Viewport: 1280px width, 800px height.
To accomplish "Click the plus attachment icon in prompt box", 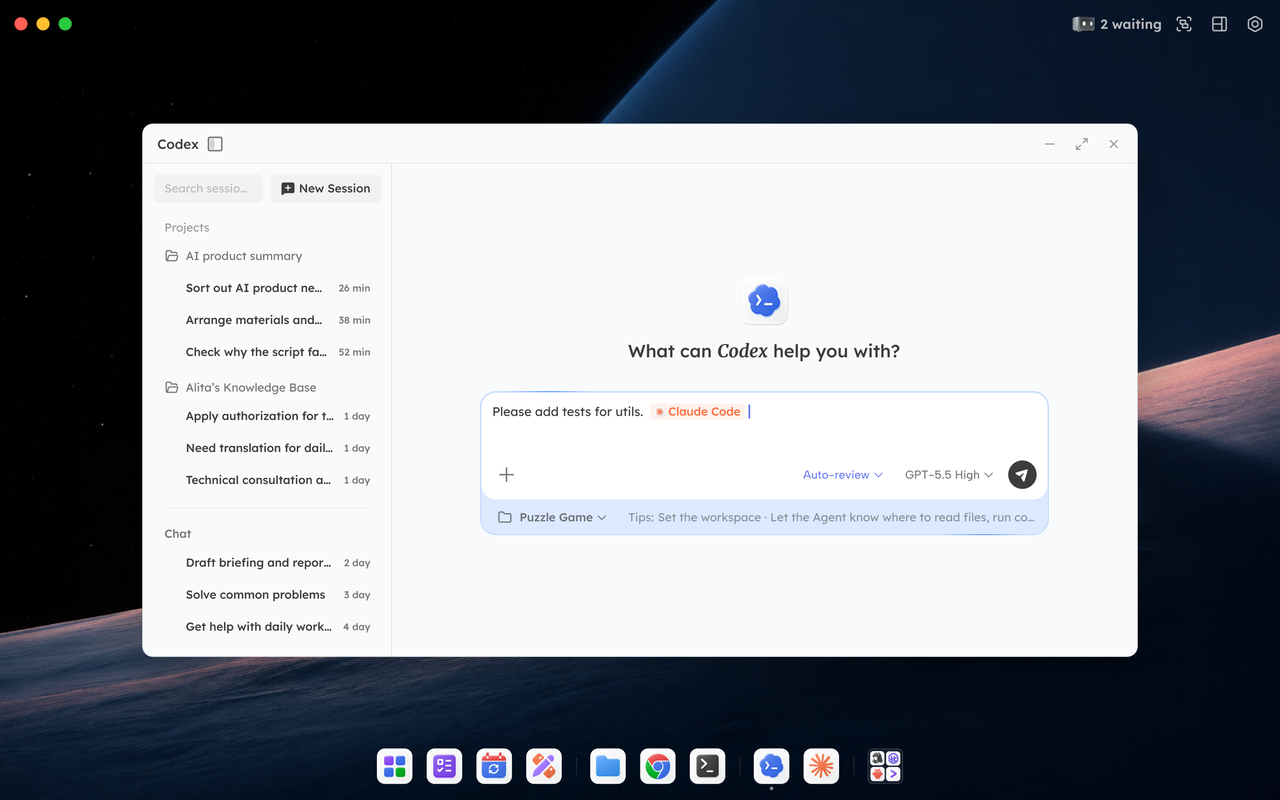I will coord(507,475).
